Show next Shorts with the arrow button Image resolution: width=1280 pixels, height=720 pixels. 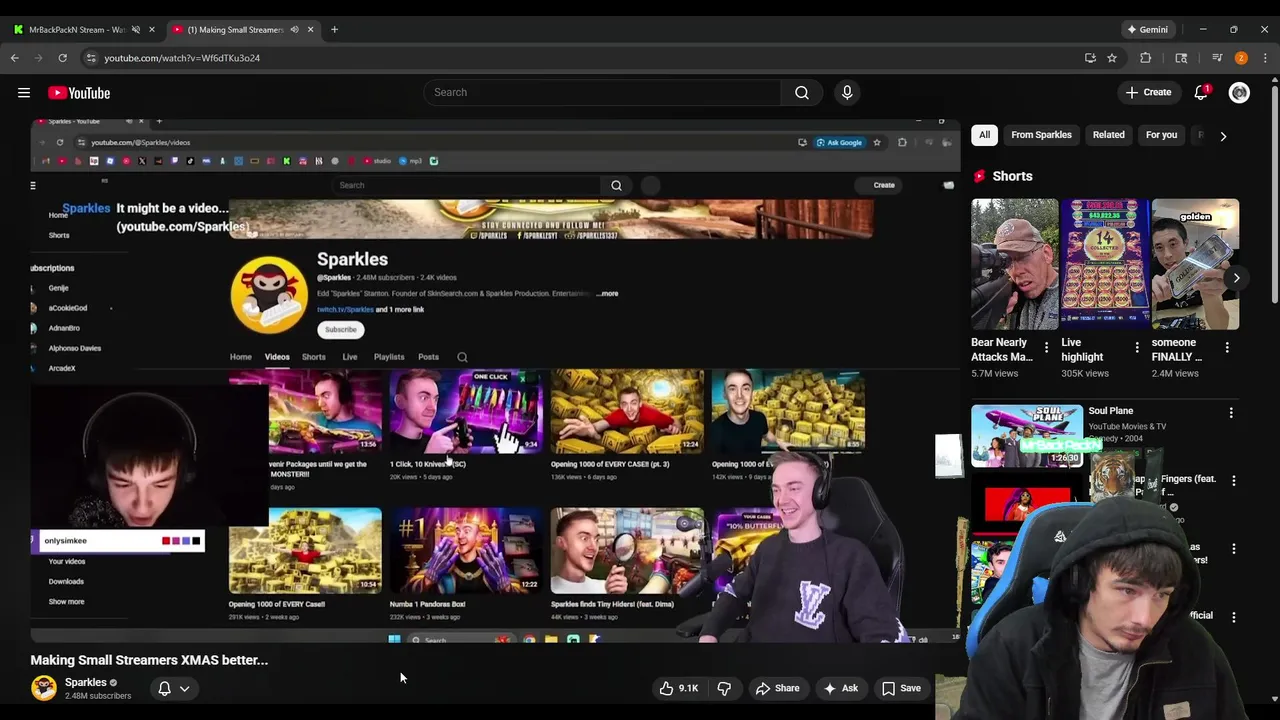coord(1237,278)
